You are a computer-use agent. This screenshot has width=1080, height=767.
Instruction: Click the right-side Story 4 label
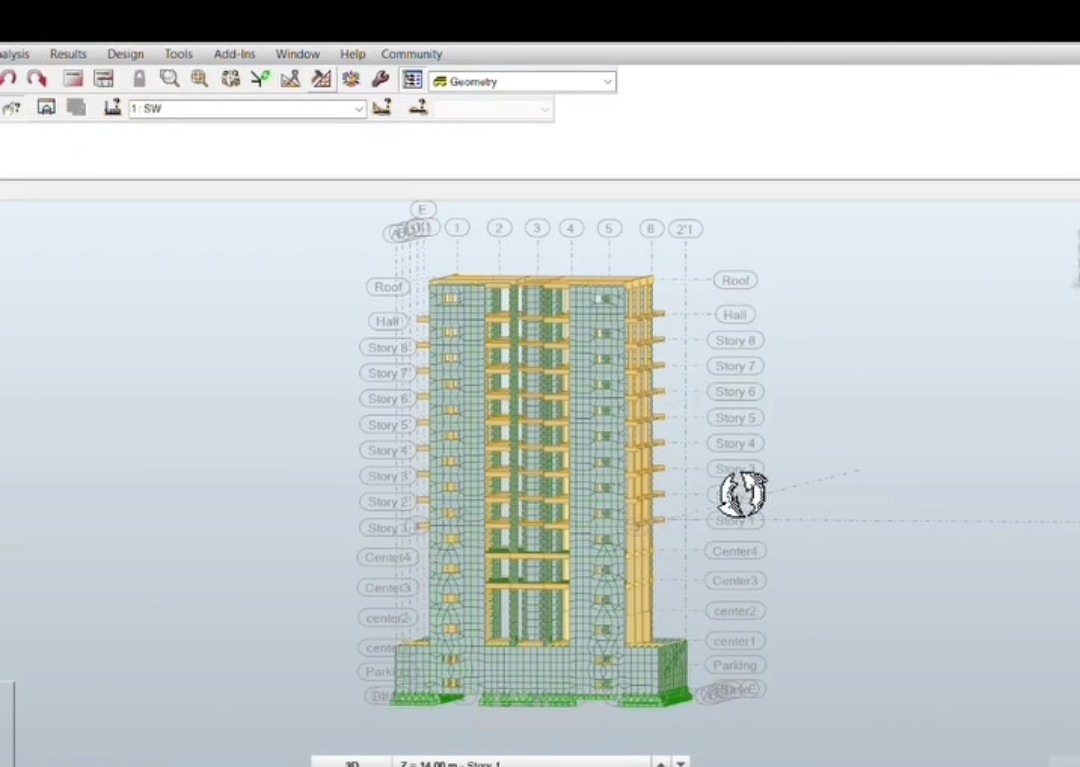click(x=736, y=443)
